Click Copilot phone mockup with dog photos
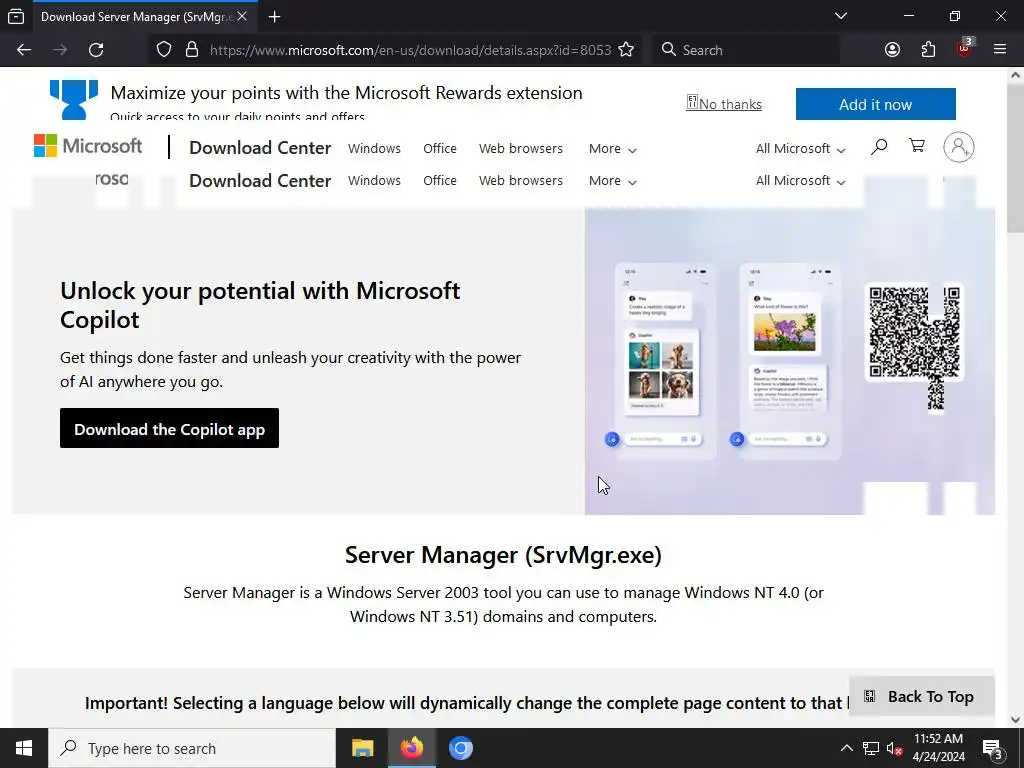Viewport: 1024px width, 768px height. (x=665, y=360)
